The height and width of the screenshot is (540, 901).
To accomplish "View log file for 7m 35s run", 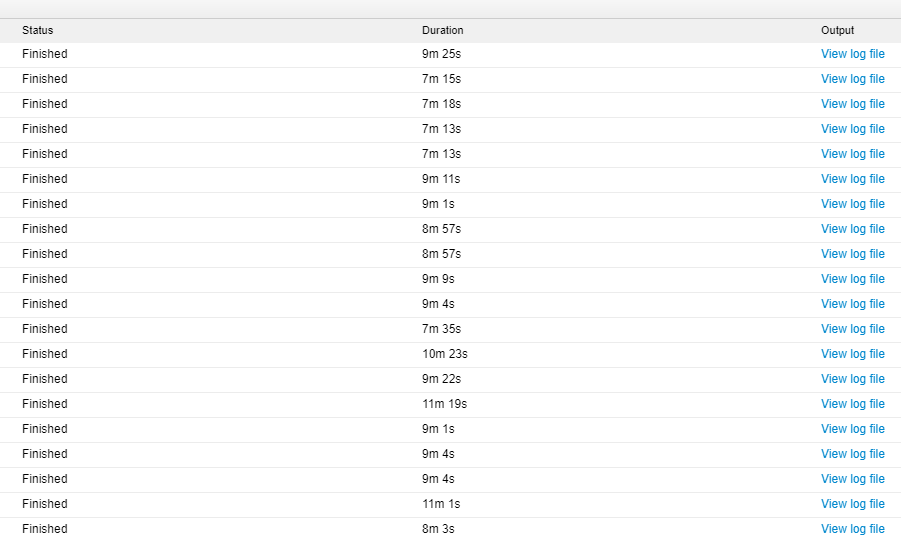I will 852,329.
